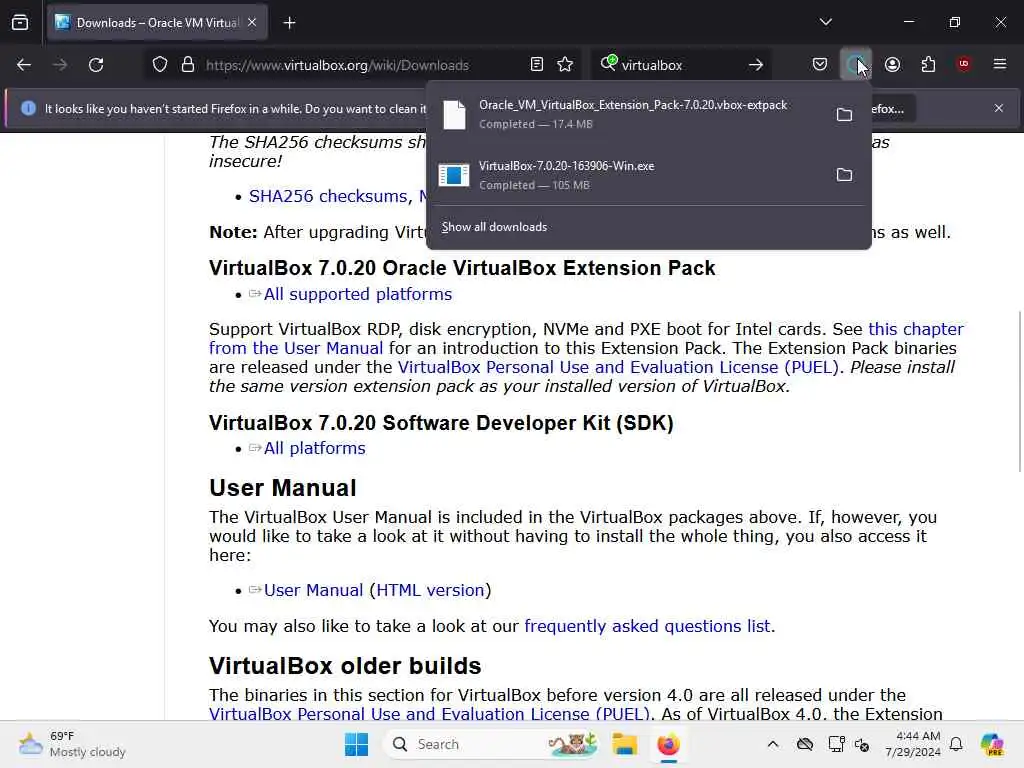The width and height of the screenshot is (1024, 768).
Task: Open the notifications bell
Action: [x=956, y=744]
